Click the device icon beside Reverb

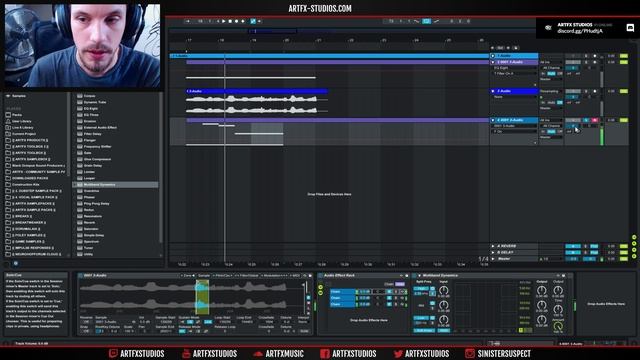coord(80,222)
